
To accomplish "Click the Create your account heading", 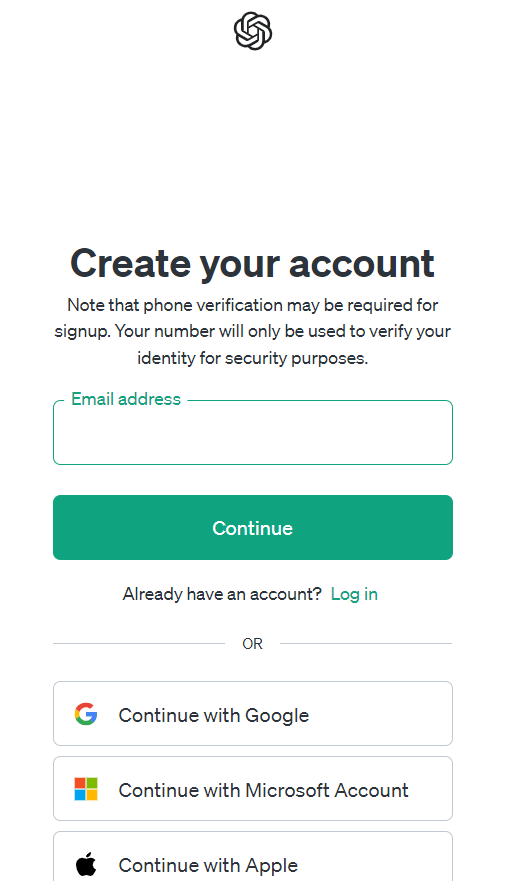I will 253,263.
